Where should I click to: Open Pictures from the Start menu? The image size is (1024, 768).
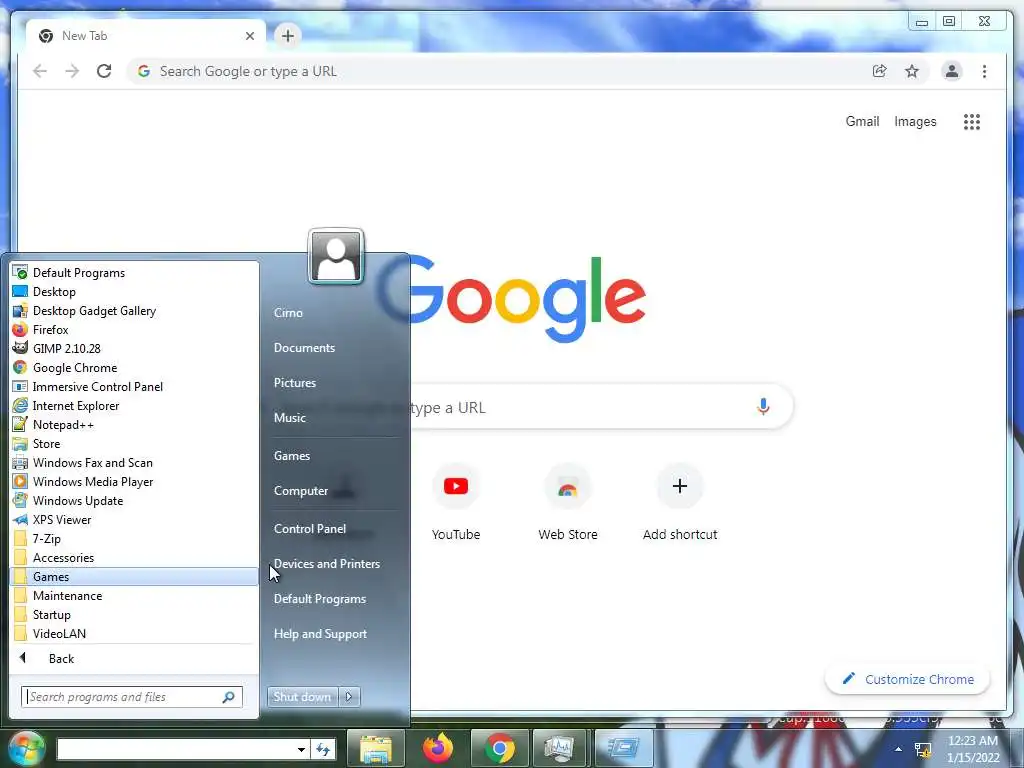point(295,383)
